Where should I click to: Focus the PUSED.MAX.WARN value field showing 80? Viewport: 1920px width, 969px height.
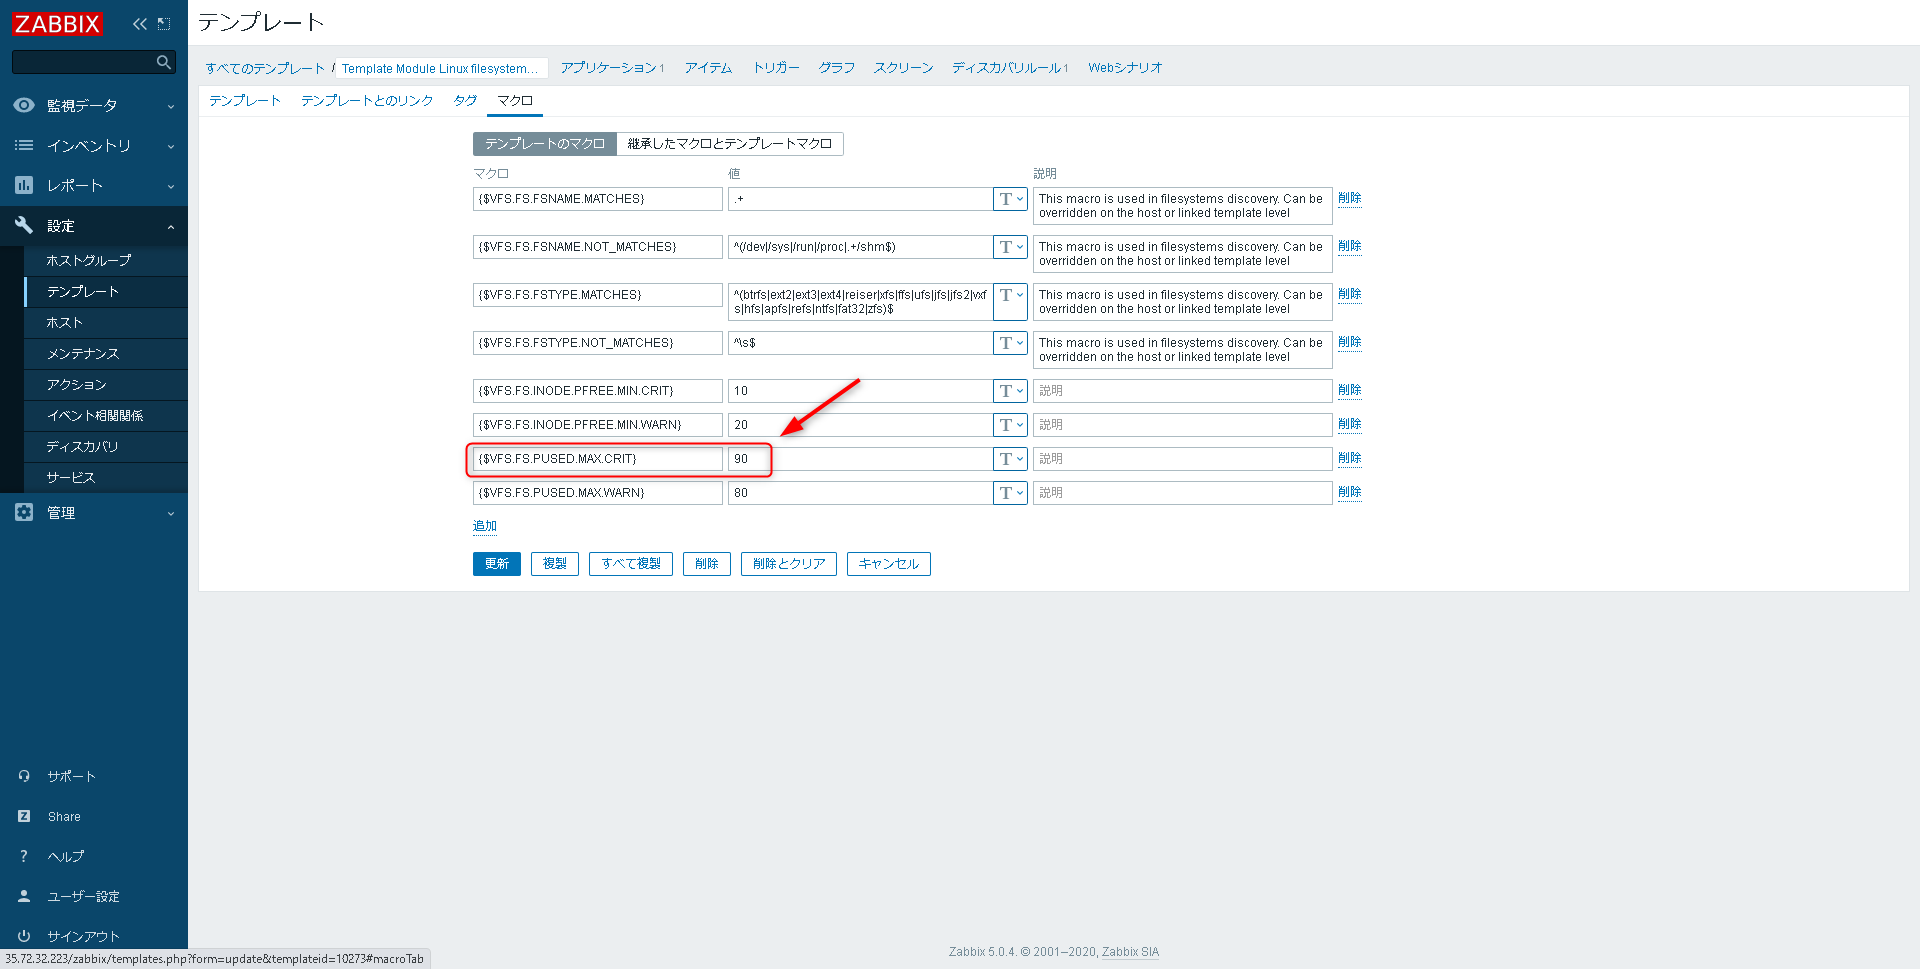coord(860,493)
